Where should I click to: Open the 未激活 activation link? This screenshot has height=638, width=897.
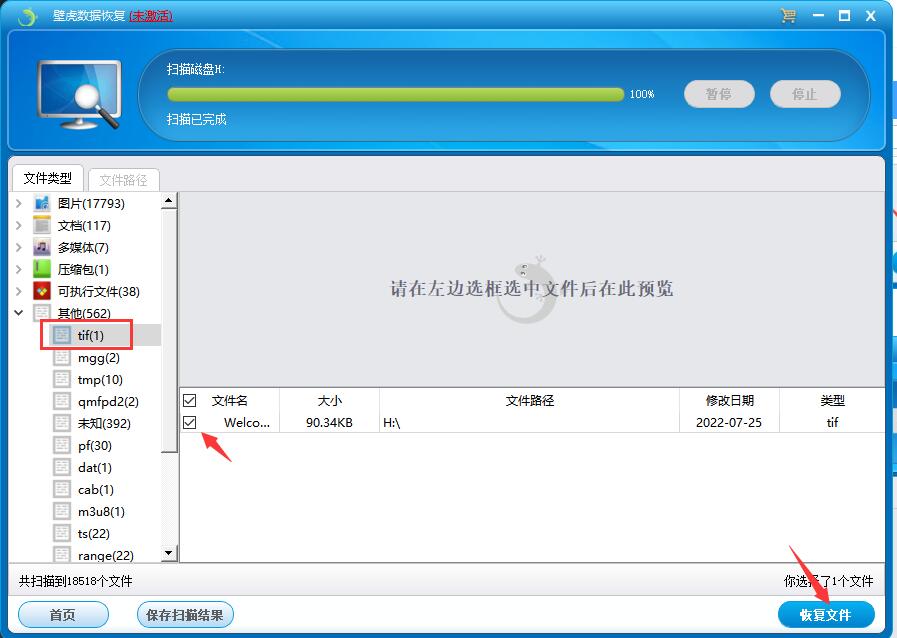[150, 16]
